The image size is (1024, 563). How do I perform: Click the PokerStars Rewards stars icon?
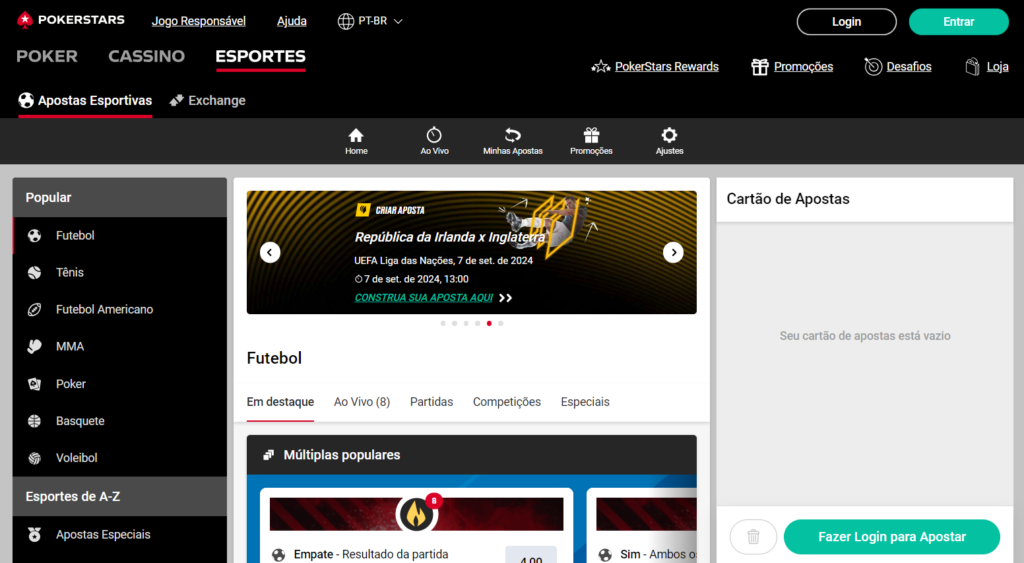click(600, 67)
